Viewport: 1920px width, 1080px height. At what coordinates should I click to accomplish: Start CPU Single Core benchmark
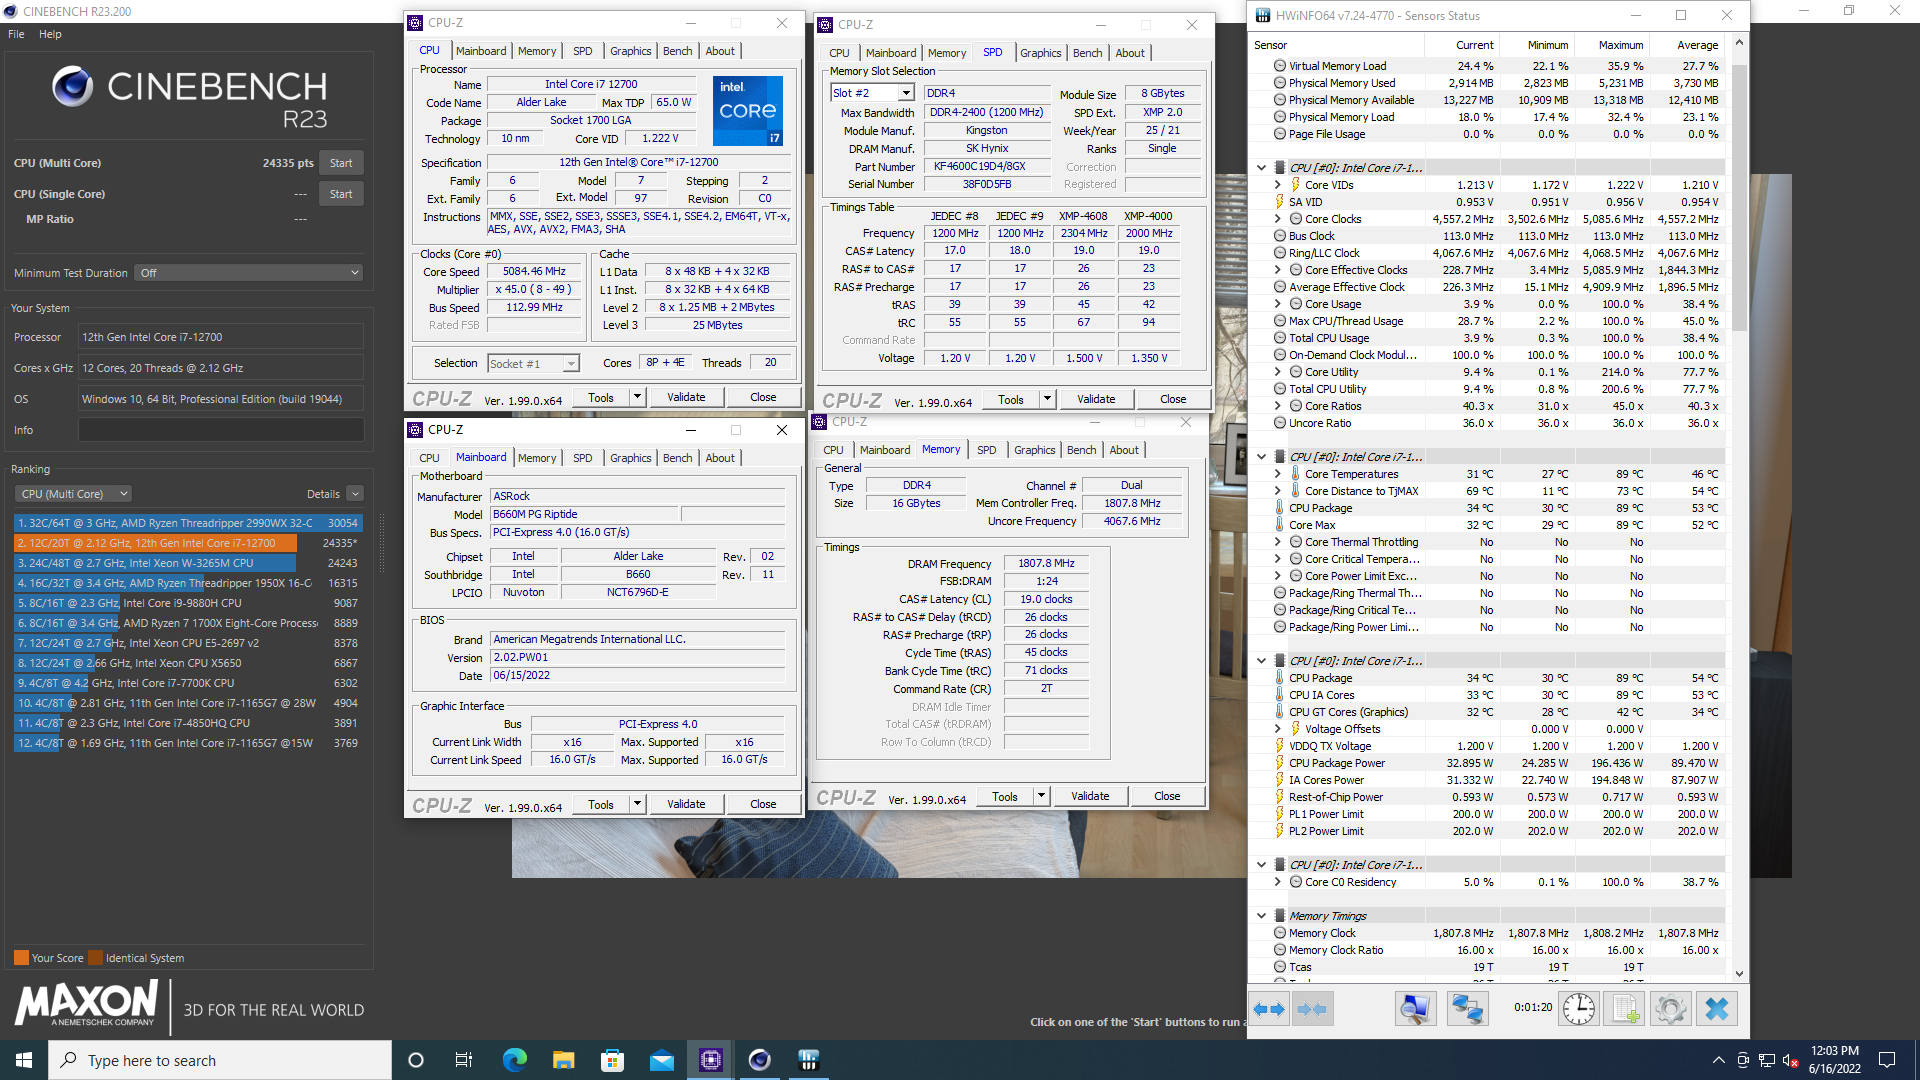click(x=341, y=194)
